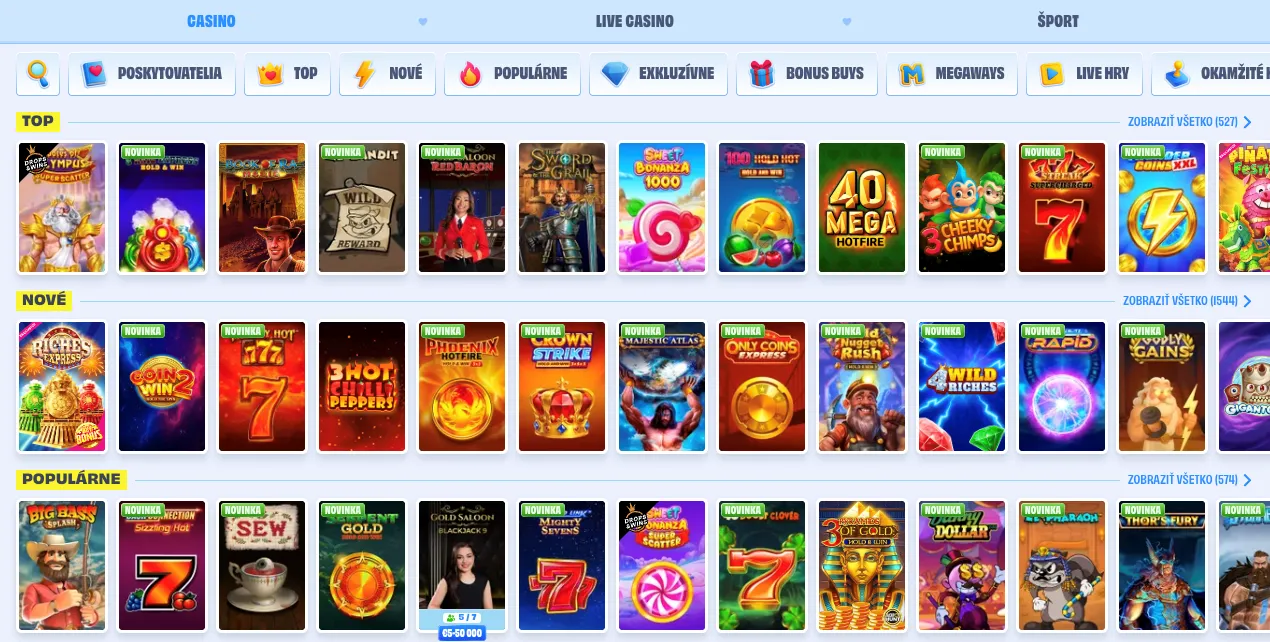Open the magnifier search icon
1270x642 pixels.
click(38, 74)
